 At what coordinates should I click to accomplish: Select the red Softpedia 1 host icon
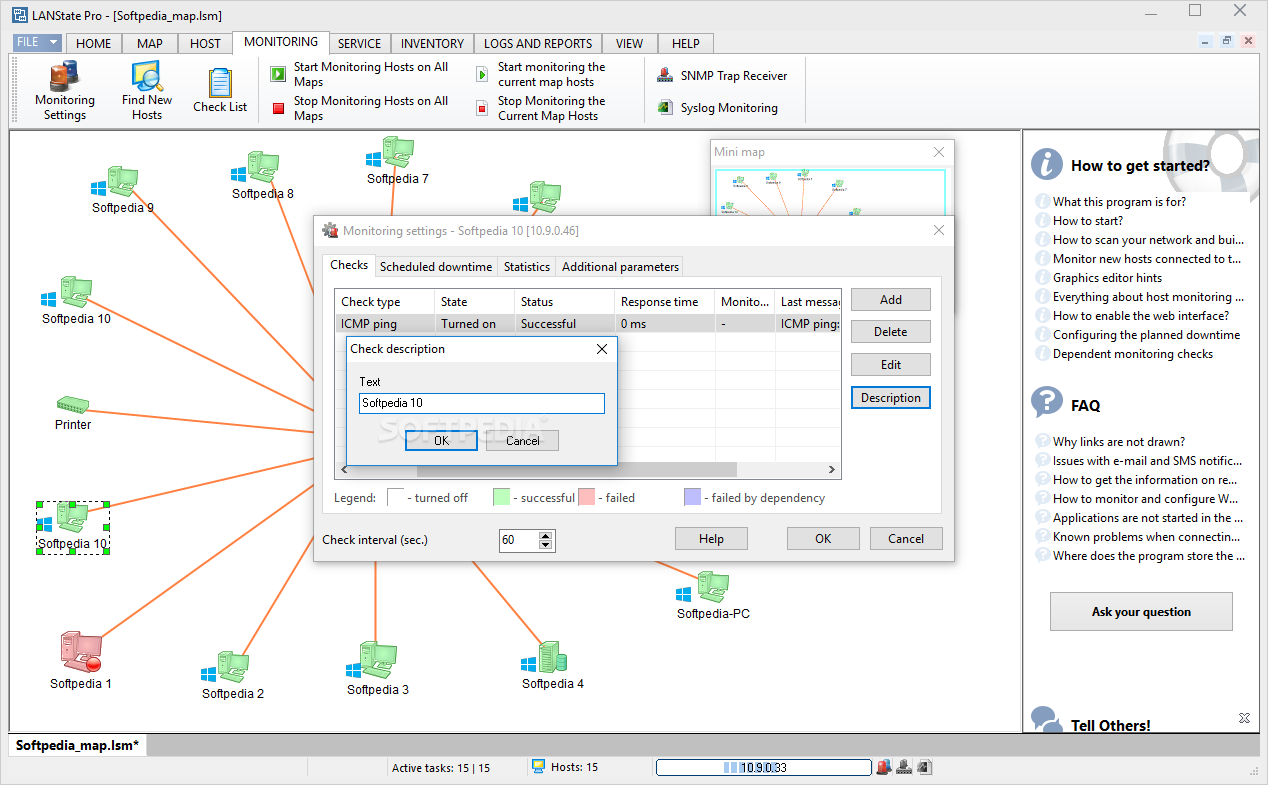(x=80, y=651)
